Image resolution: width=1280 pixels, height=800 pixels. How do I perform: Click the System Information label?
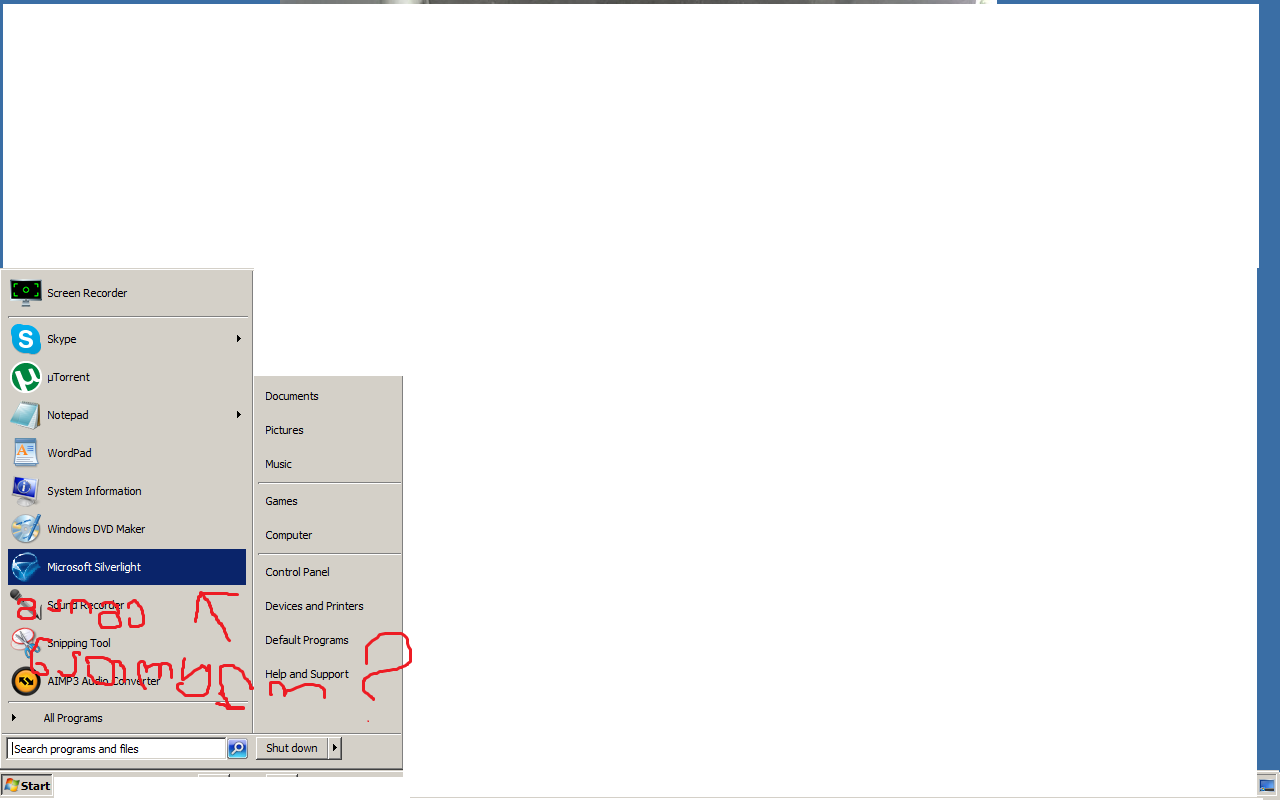94,491
